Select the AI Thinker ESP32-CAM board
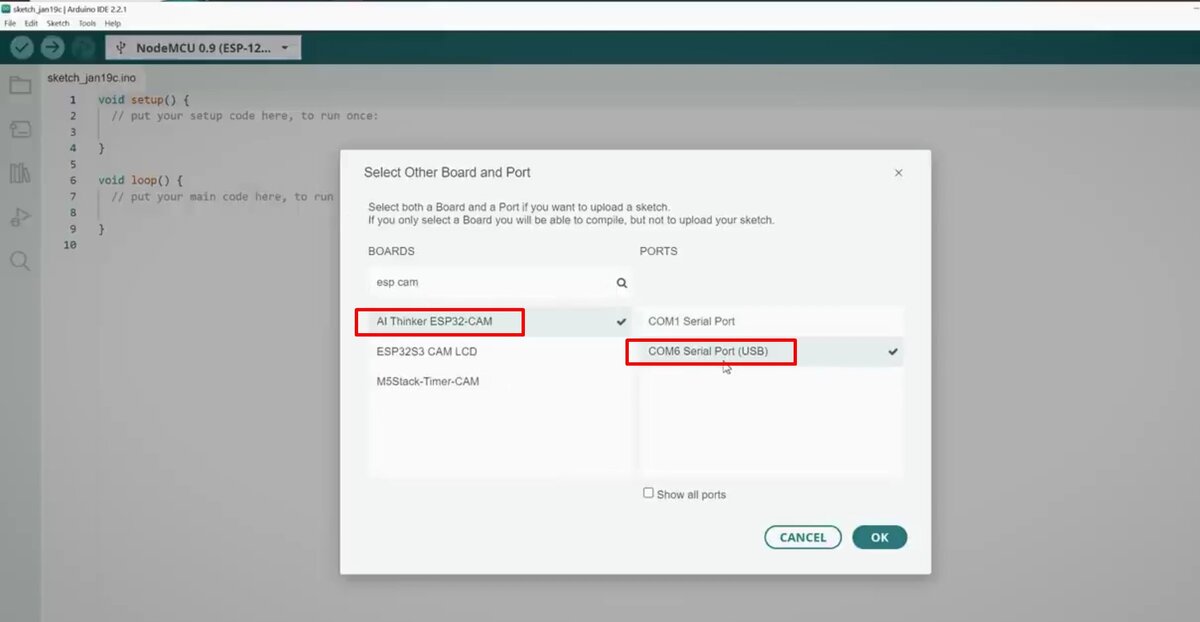This screenshot has height=622, width=1200. [x=500, y=322]
